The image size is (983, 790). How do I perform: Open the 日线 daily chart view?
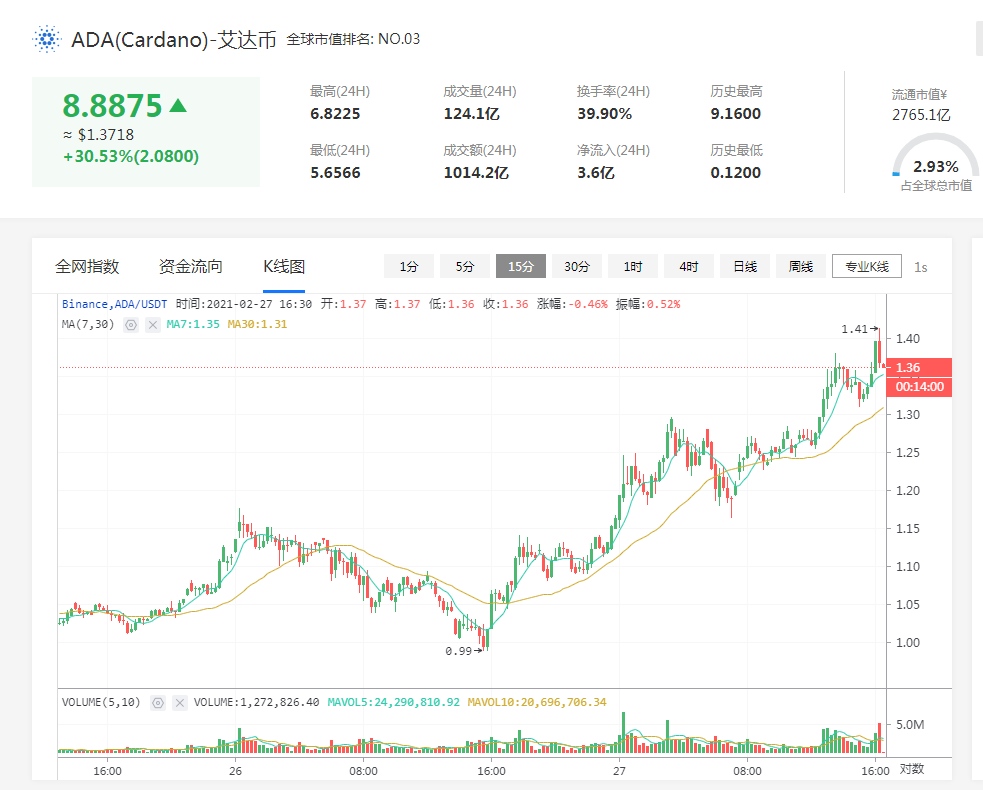744,266
